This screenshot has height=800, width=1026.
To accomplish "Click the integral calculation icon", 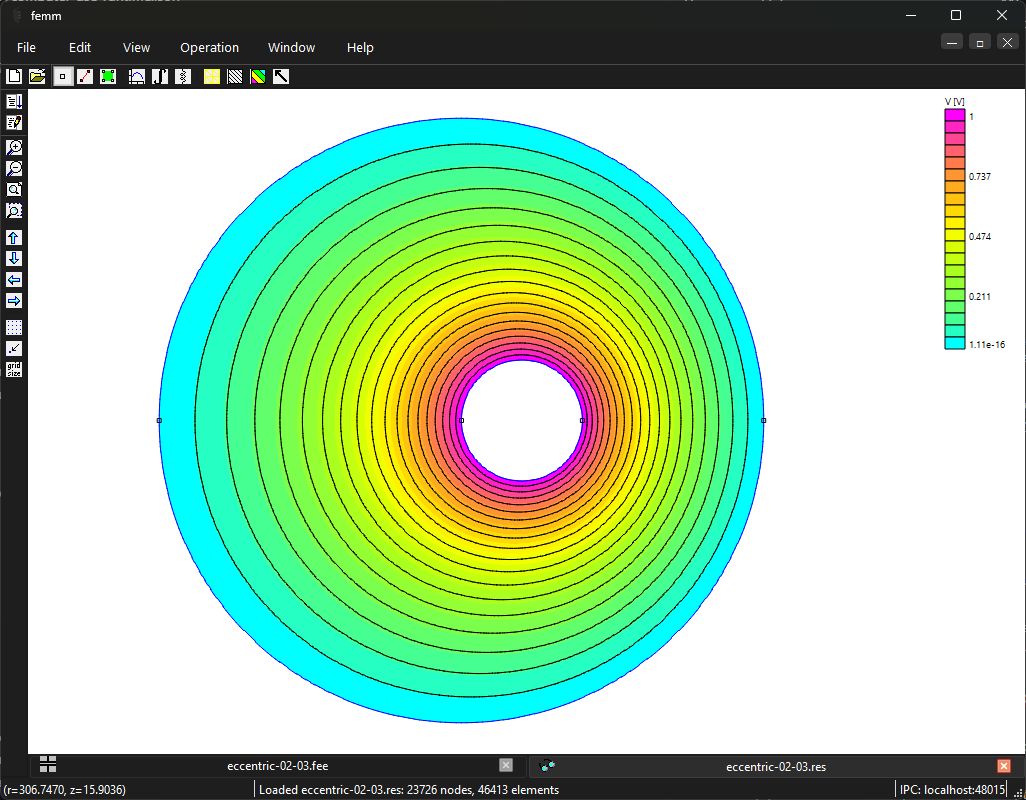I will click(160, 77).
